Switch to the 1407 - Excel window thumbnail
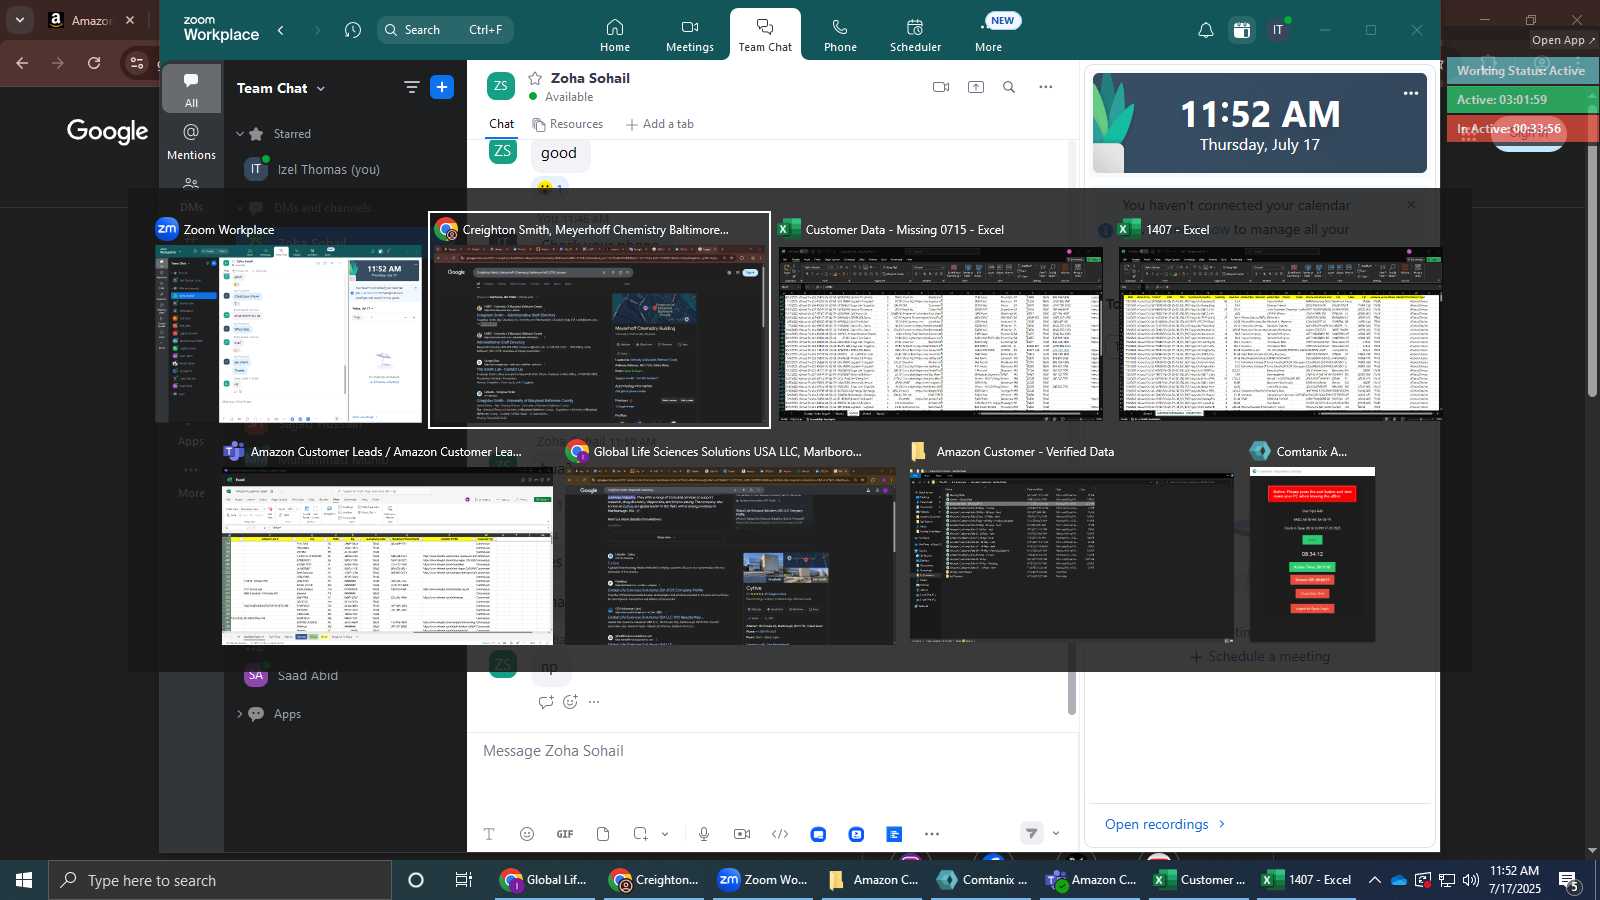This screenshot has width=1600, height=900. click(1280, 320)
